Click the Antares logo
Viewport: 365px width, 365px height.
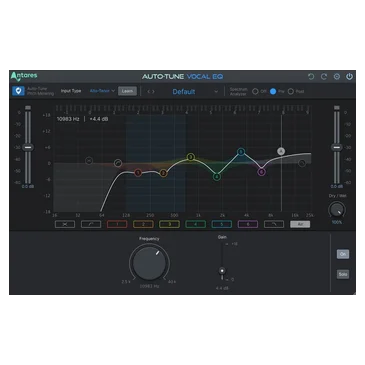pos(24,76)
